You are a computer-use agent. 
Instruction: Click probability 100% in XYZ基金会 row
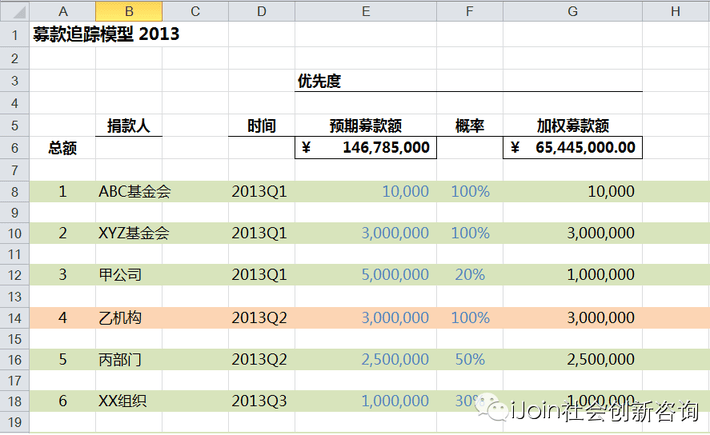[x=470, y=233]
